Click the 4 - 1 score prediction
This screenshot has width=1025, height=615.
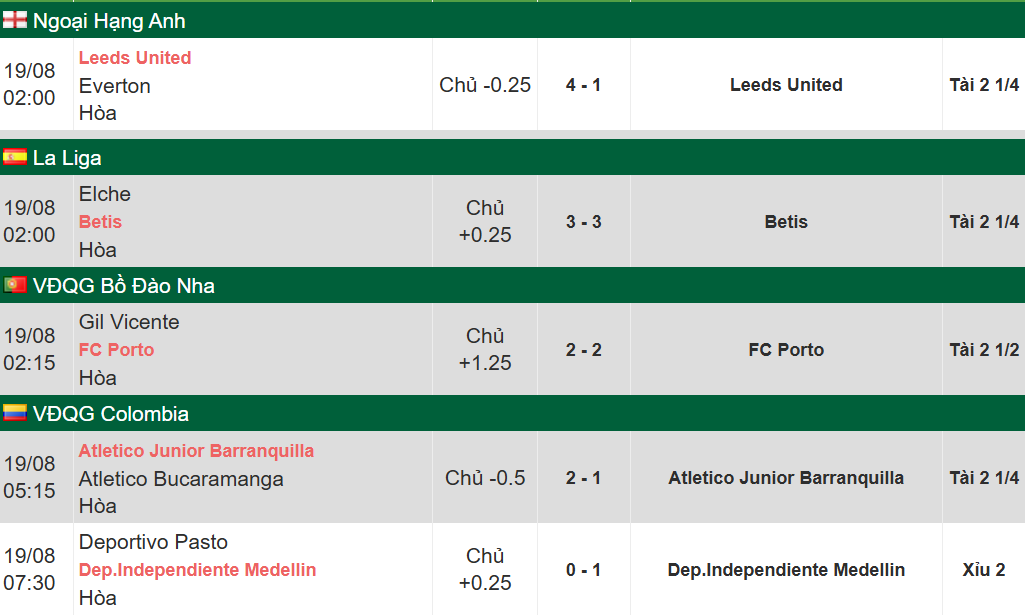pos(583,85)
